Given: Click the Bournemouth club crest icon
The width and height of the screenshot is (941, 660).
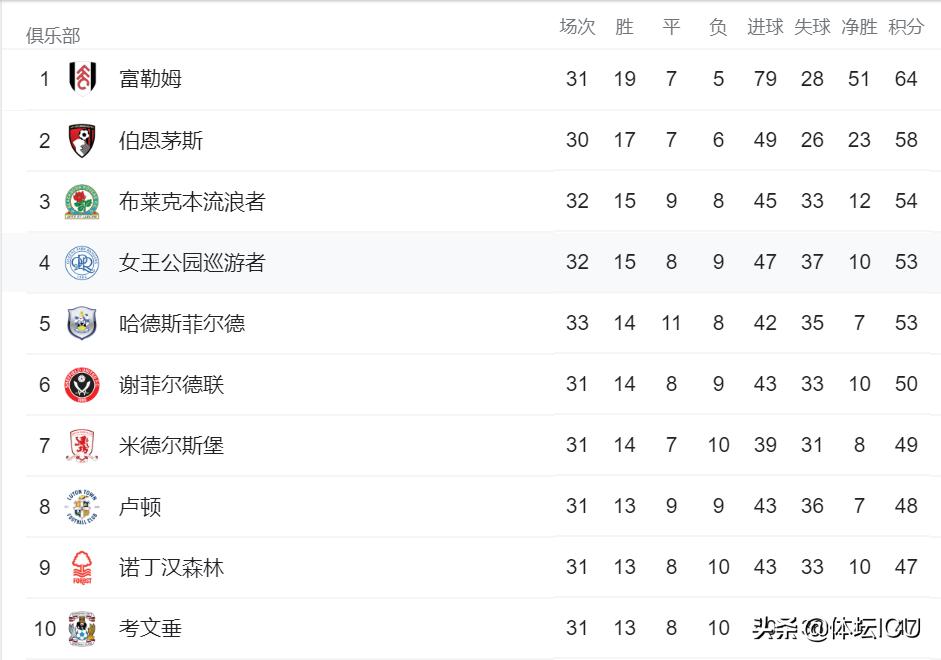Looking at the screenshot, I should [82, 140].
